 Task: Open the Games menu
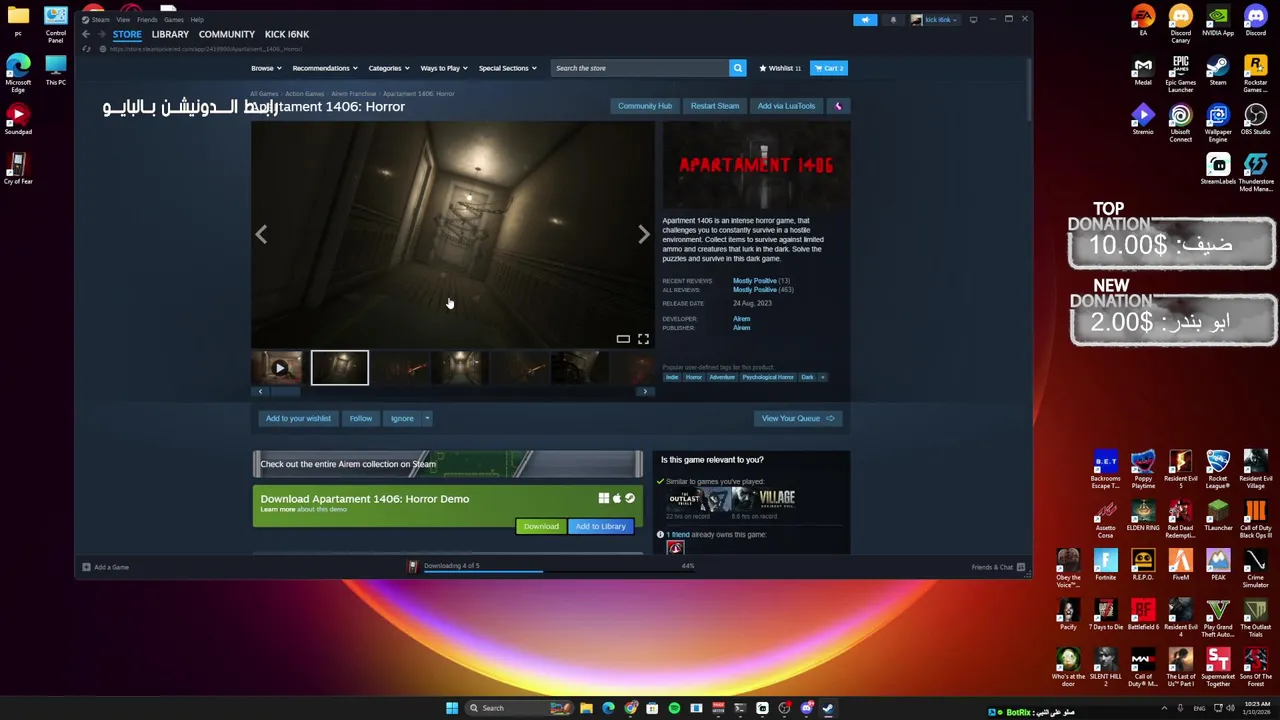(173, 19)
